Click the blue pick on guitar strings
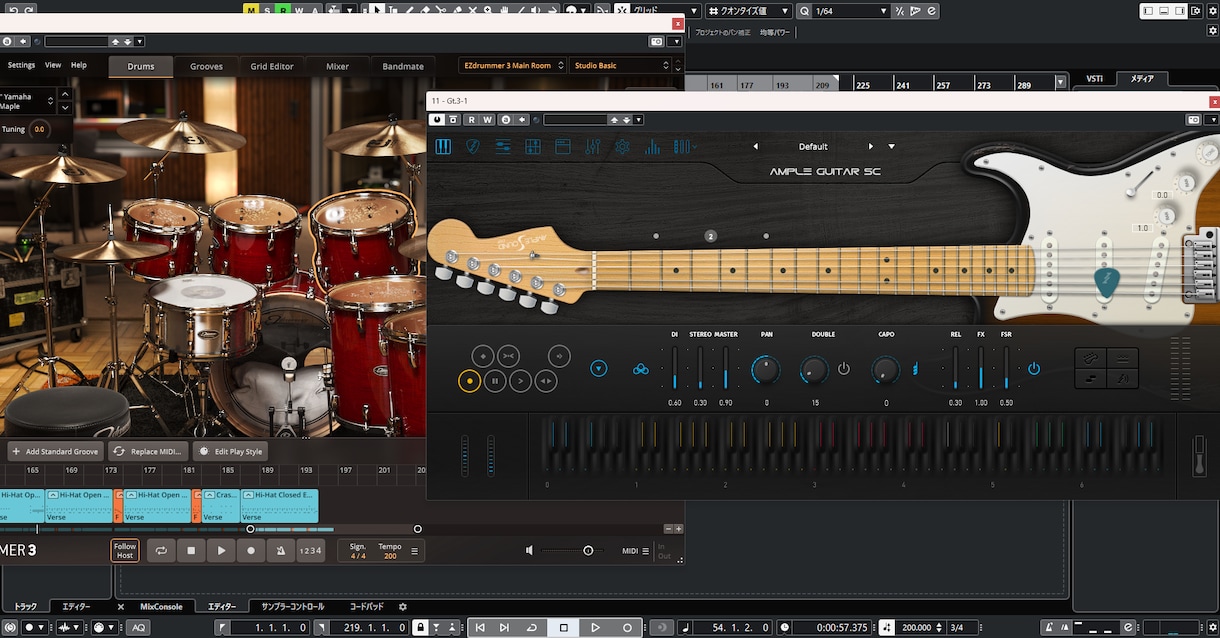Image resolution: width=1220 pixels, height=638 pixels. 1105,284
